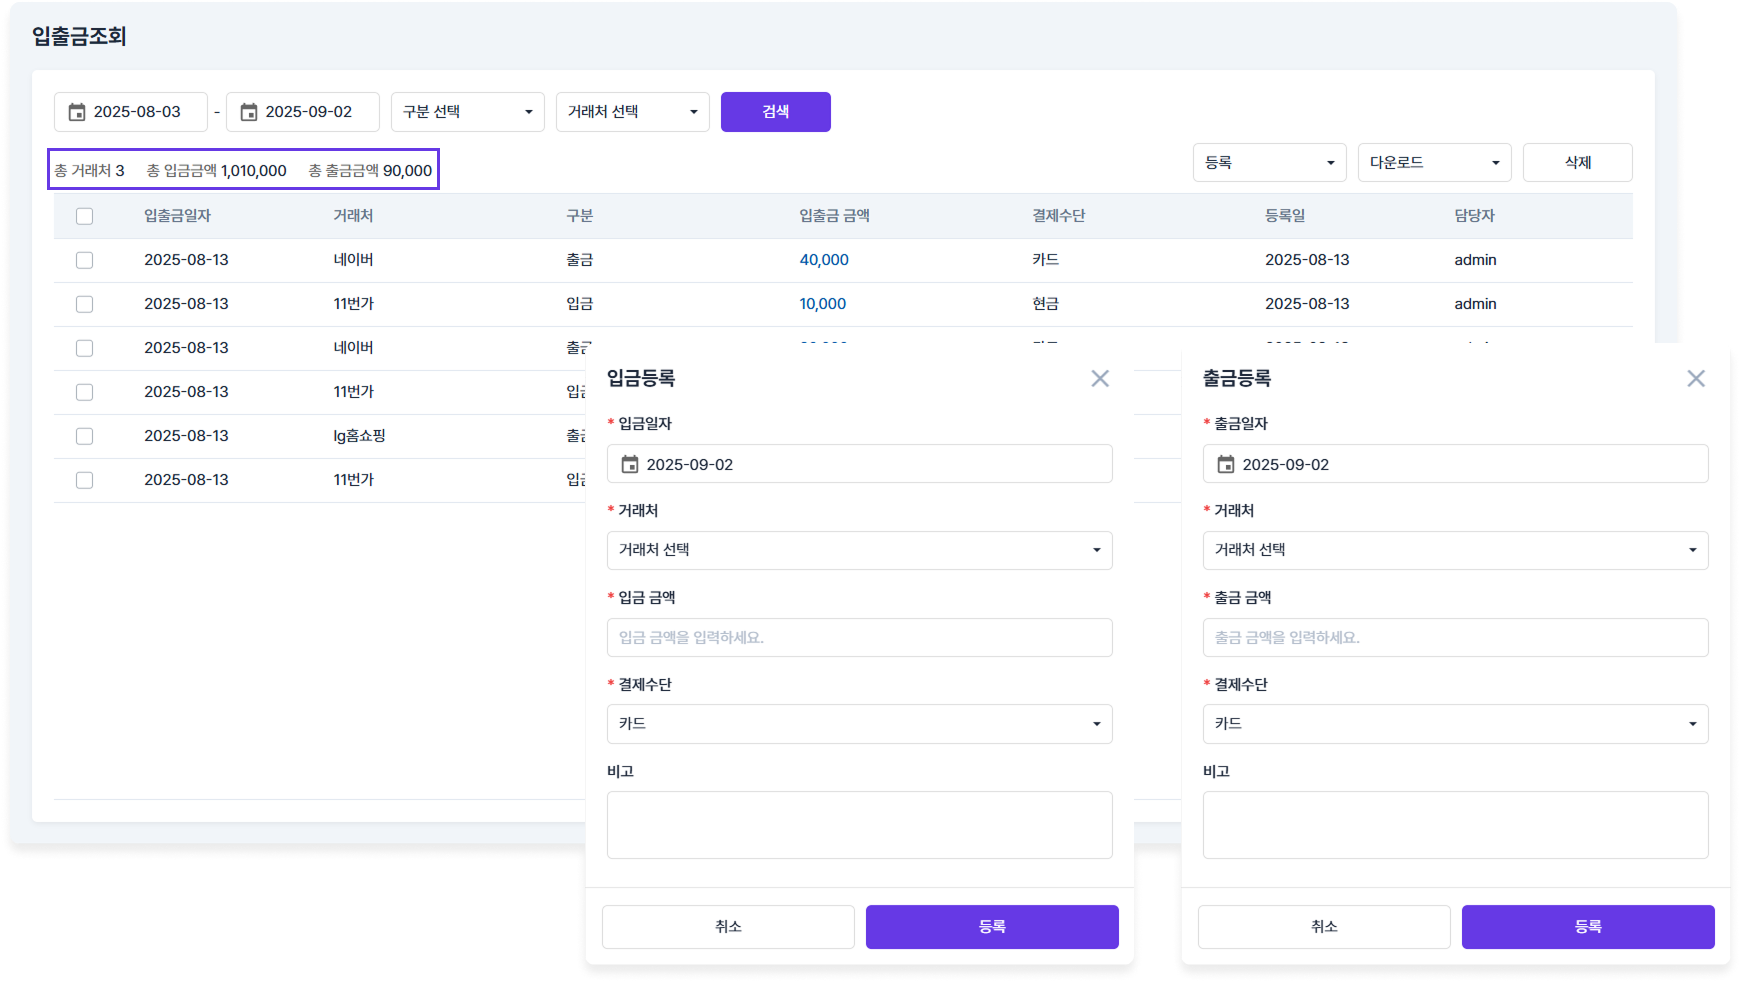Viewport: 1741px width, 983px height.
Task: Open the 구분 선택 filter dropdown
Action: click(x=467, y=112)
